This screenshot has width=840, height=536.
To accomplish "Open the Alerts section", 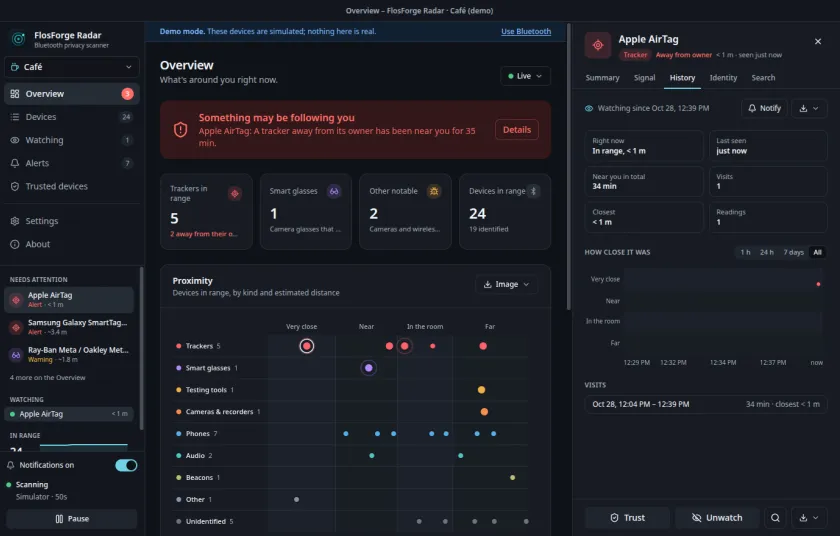I will [71, 163].
